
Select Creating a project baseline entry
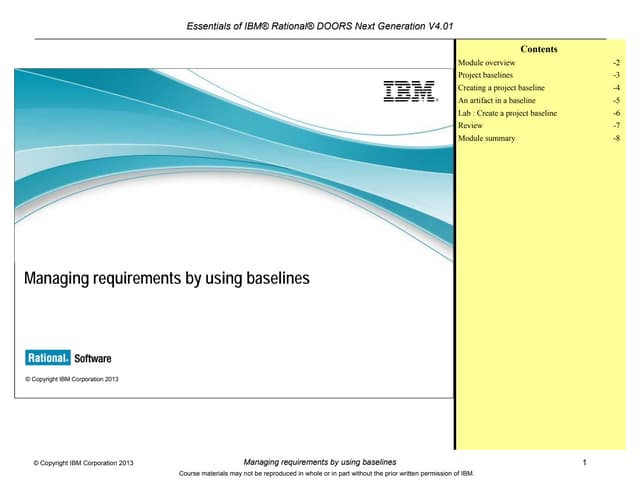(x=500, y=88)
